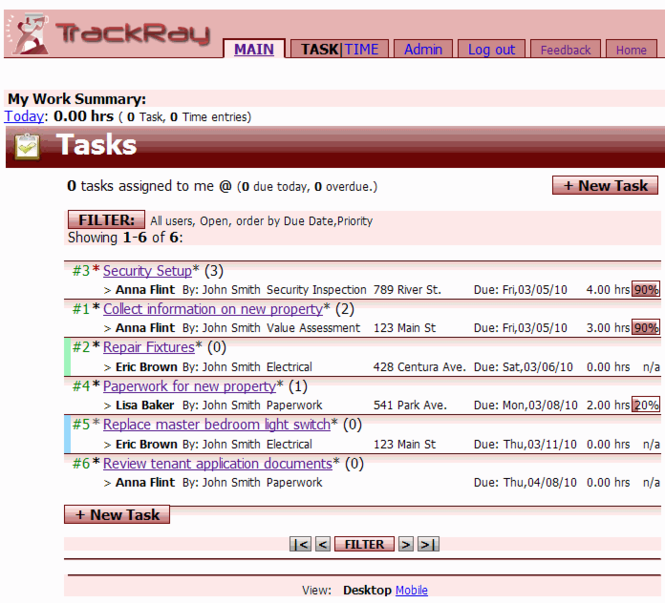Go to next page arrow

click(405, 545)
